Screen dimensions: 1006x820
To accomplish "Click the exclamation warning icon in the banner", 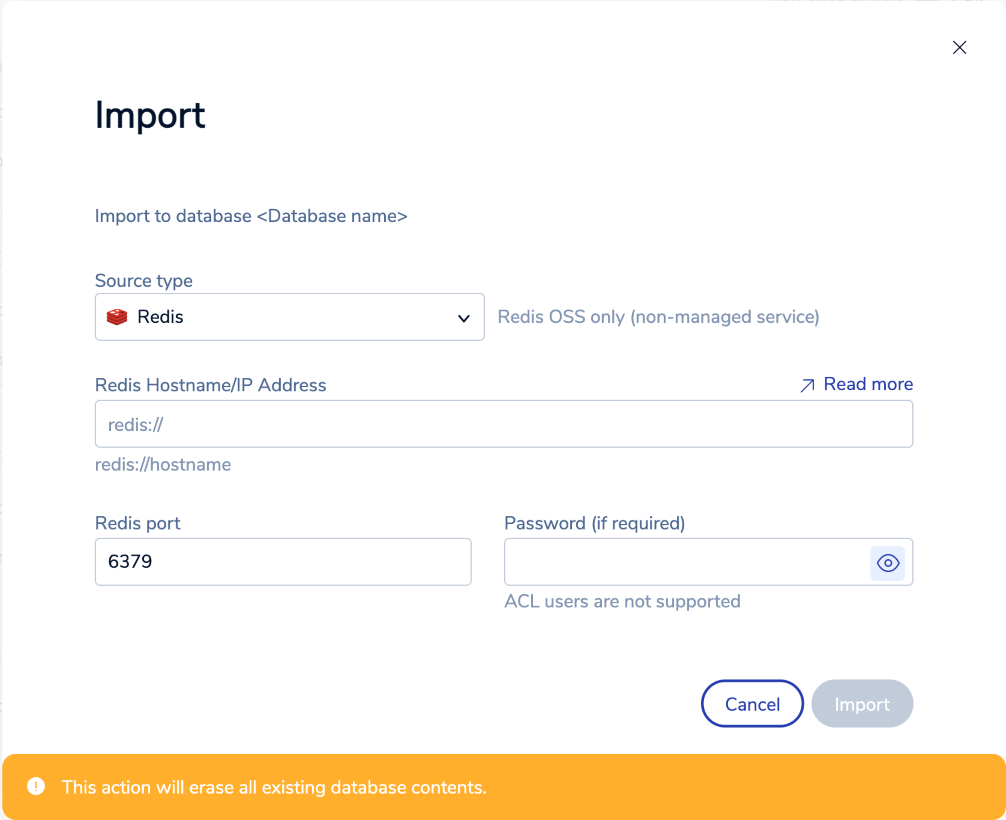I will click(36, 786).
